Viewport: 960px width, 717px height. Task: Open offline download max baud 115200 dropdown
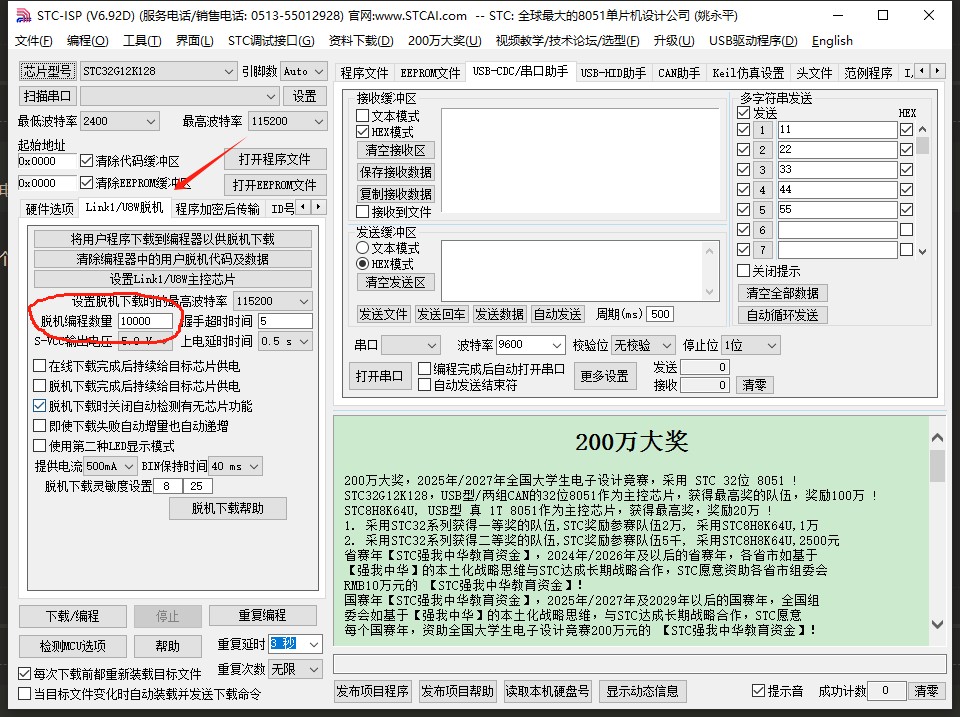(x=273, y=301)
